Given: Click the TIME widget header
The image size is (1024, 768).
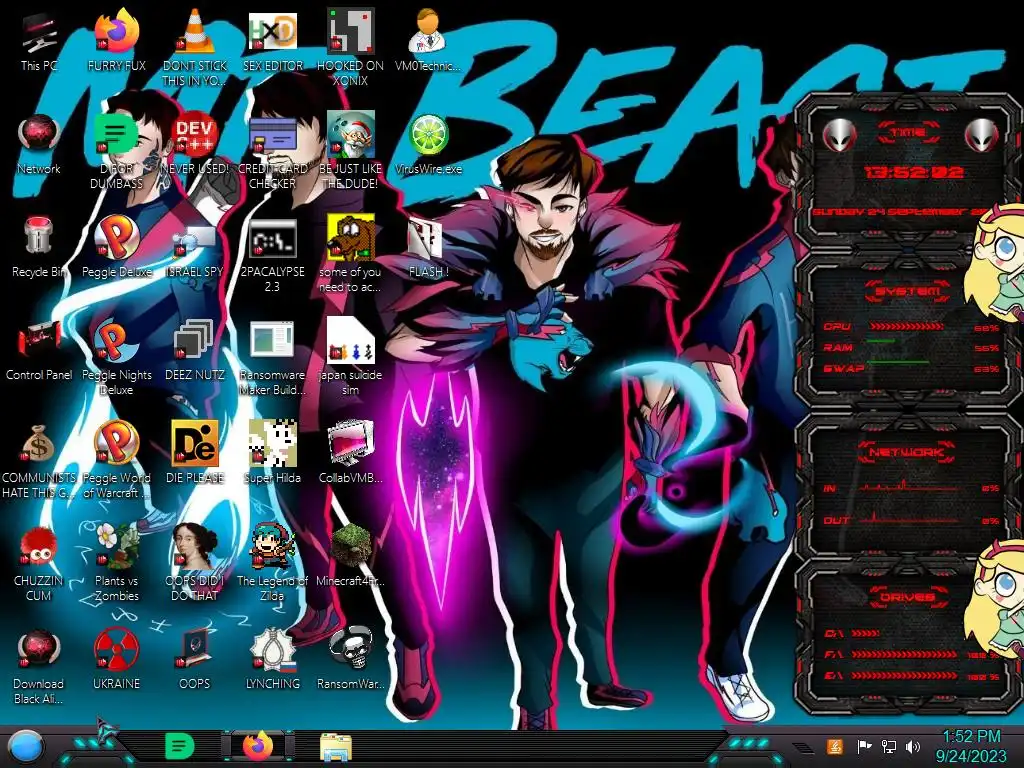Looking at the screenshot, I should click(908, 132).
